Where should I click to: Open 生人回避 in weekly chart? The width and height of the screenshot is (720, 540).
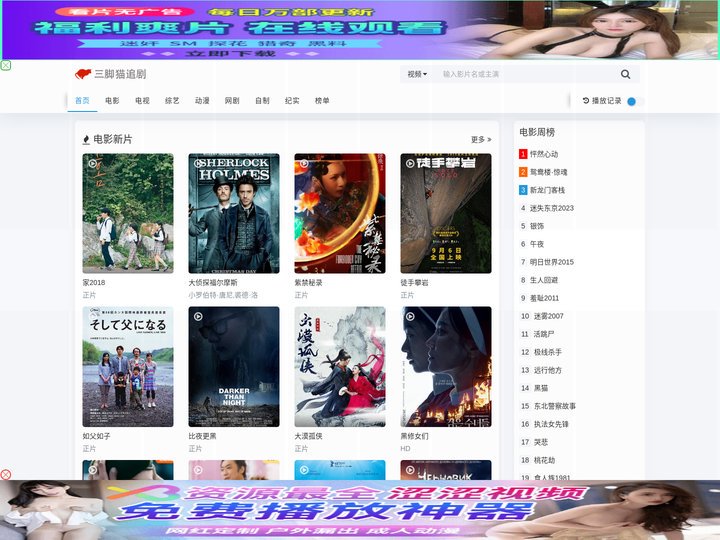coord(544,280)
